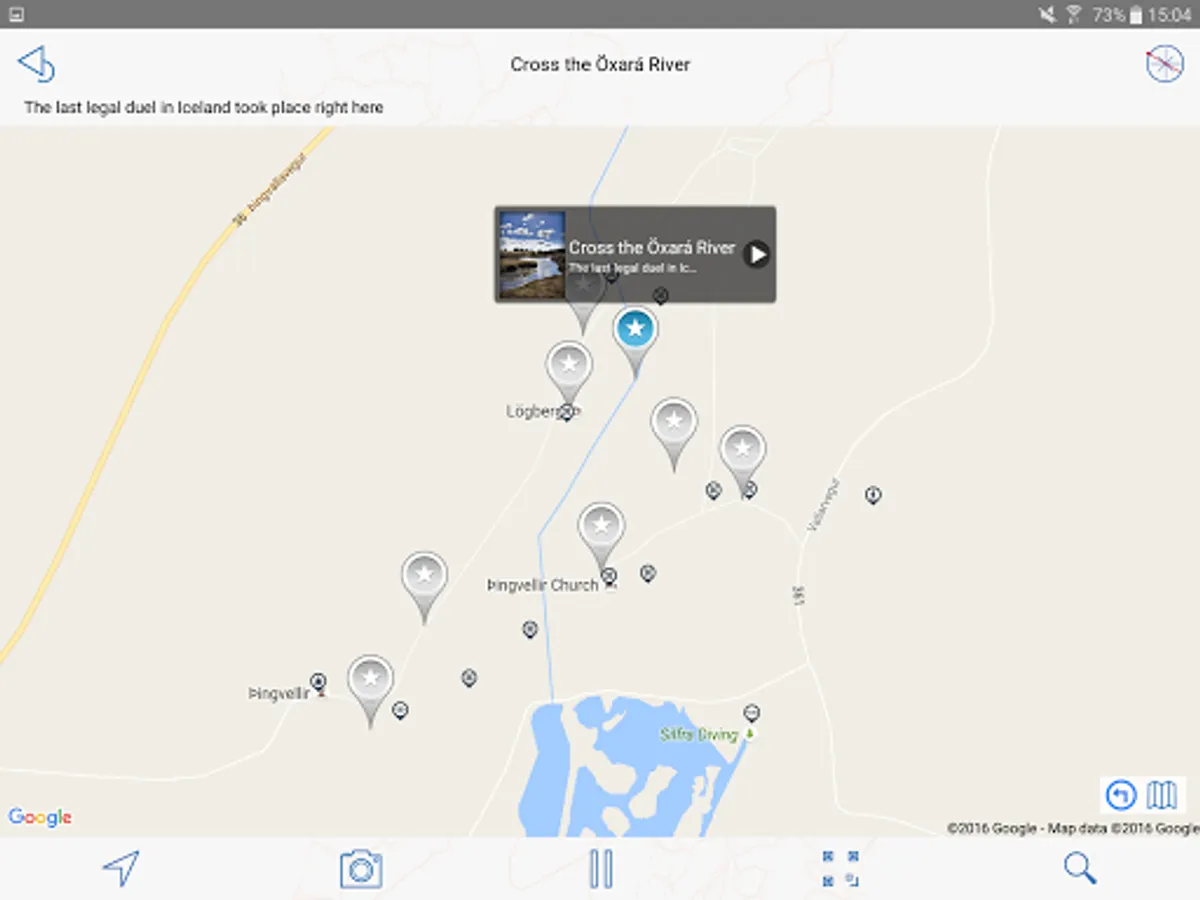
Task: Click the map reset rotation arrow
Action: tap(1121, 796)
